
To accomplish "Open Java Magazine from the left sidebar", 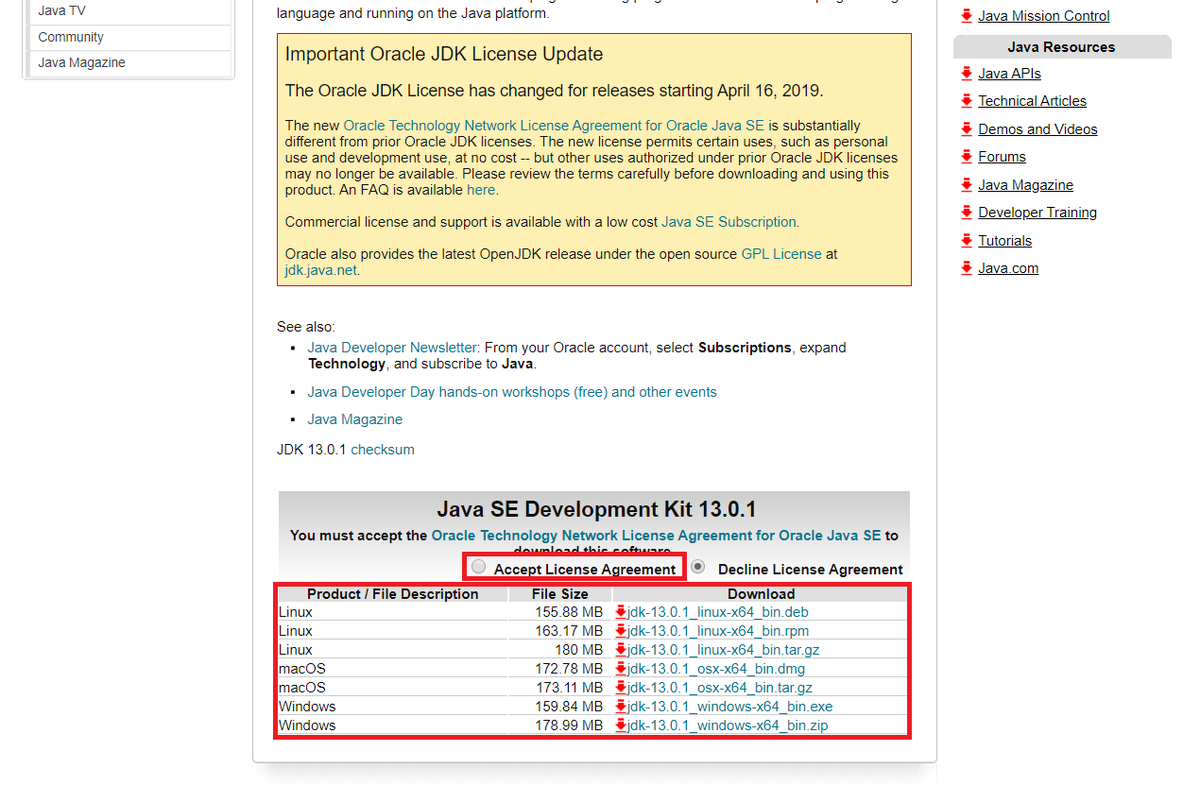I will coord(81,62).
